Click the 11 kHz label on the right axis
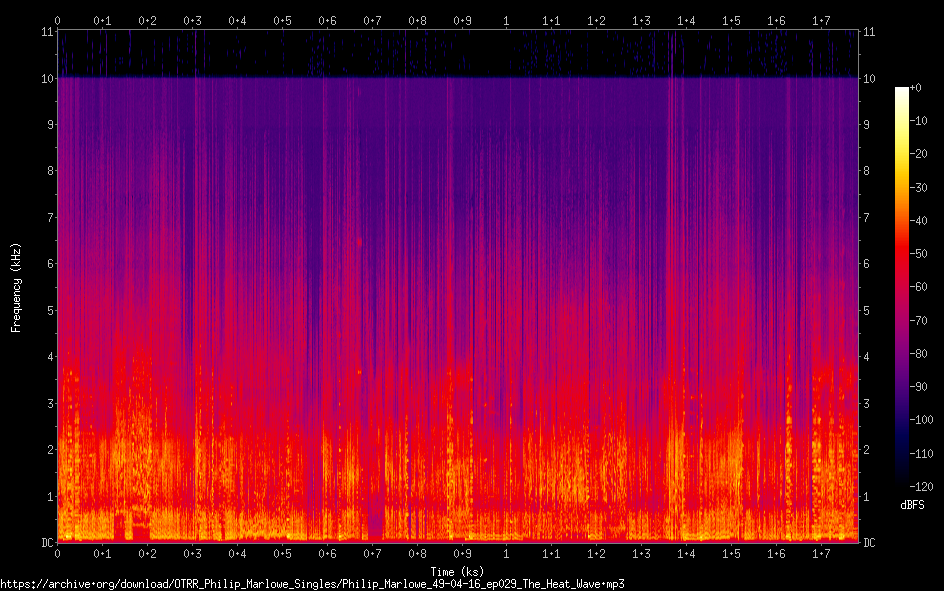The image size is (944, 591). coord(870,32)
